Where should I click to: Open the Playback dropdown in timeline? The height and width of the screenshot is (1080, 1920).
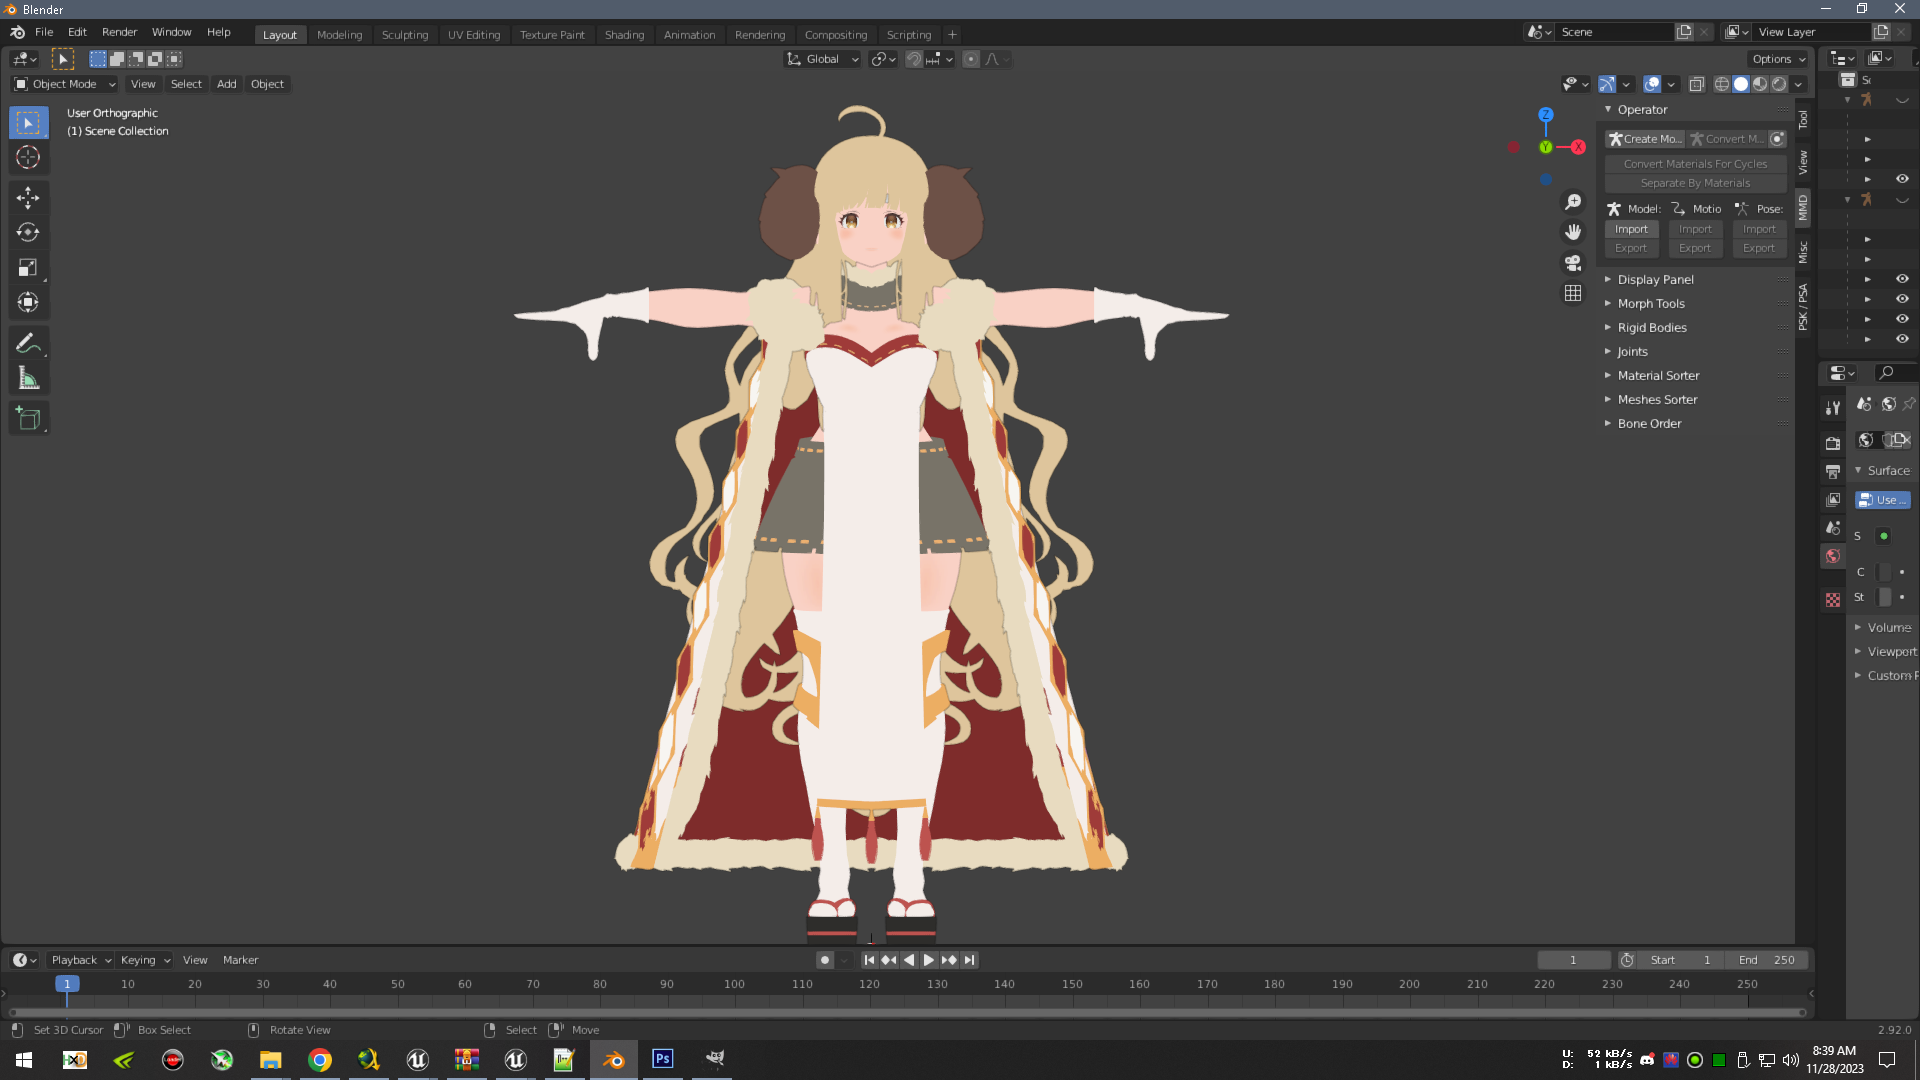click(81, 960)
